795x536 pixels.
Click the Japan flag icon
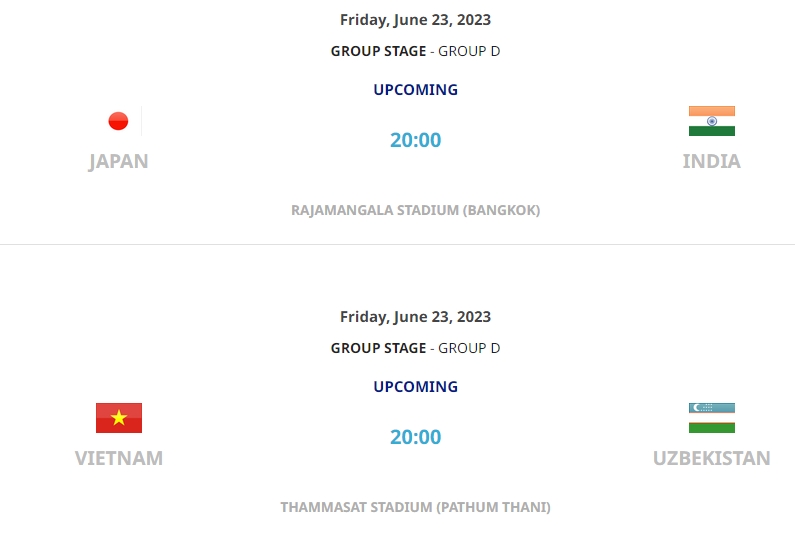click(x=119, y=121)
